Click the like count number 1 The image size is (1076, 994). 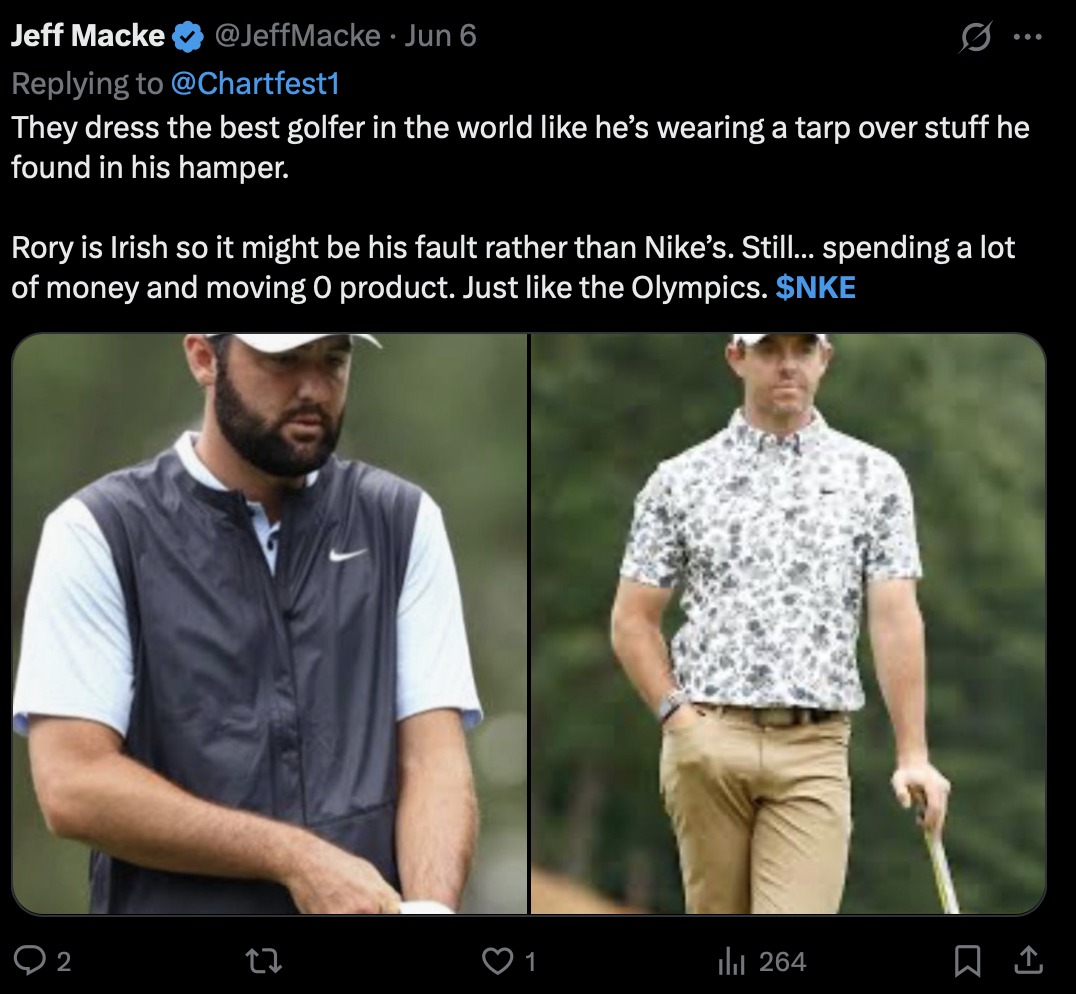pyautogui.click(x=530, y=962)
